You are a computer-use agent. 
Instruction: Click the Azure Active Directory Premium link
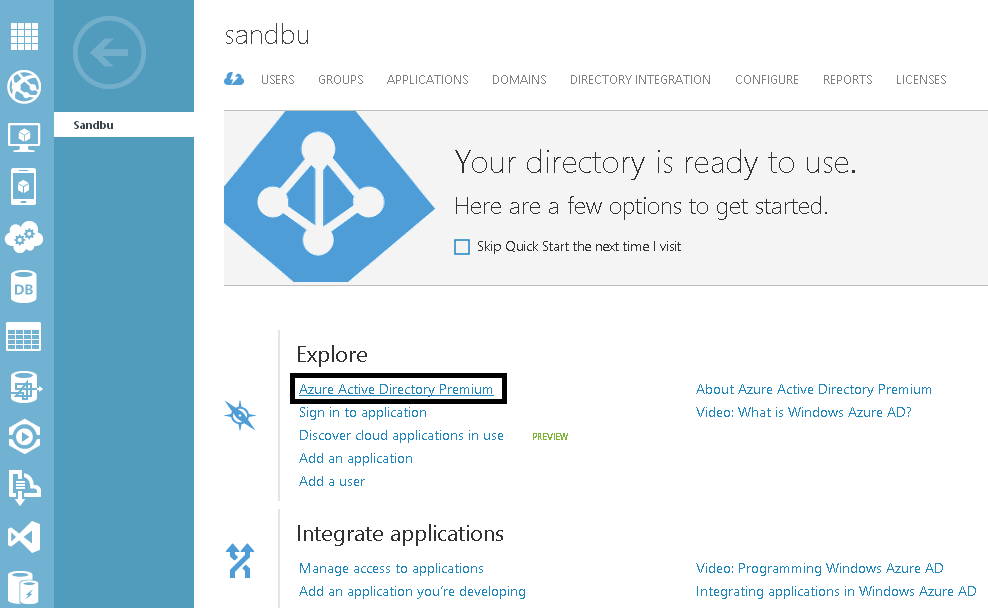coord(398,388)
